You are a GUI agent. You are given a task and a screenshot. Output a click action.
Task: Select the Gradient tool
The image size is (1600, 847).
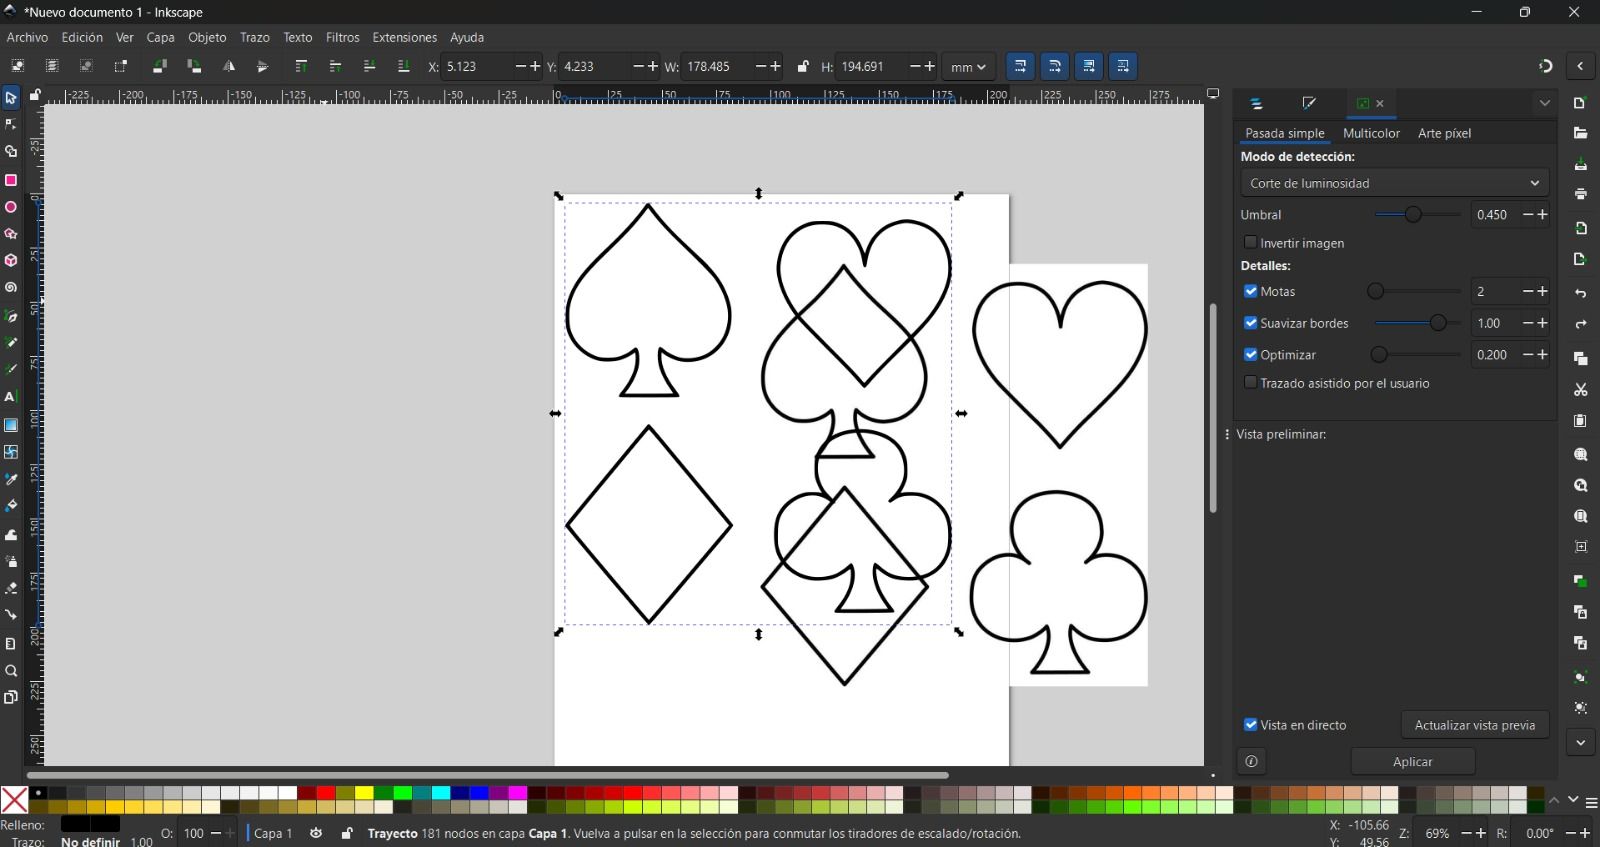[11, 425]
